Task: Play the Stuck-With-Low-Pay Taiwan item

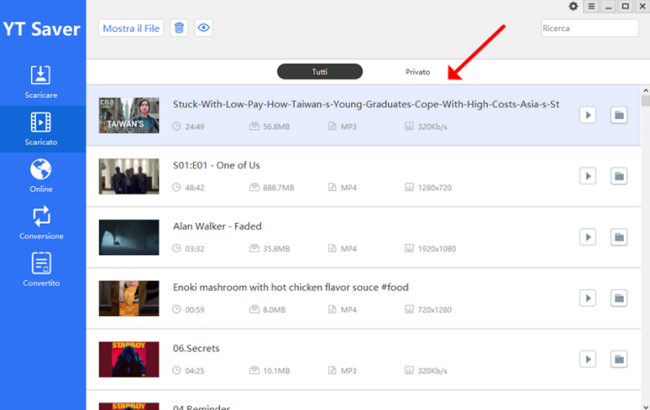Action: click(588, 115)
